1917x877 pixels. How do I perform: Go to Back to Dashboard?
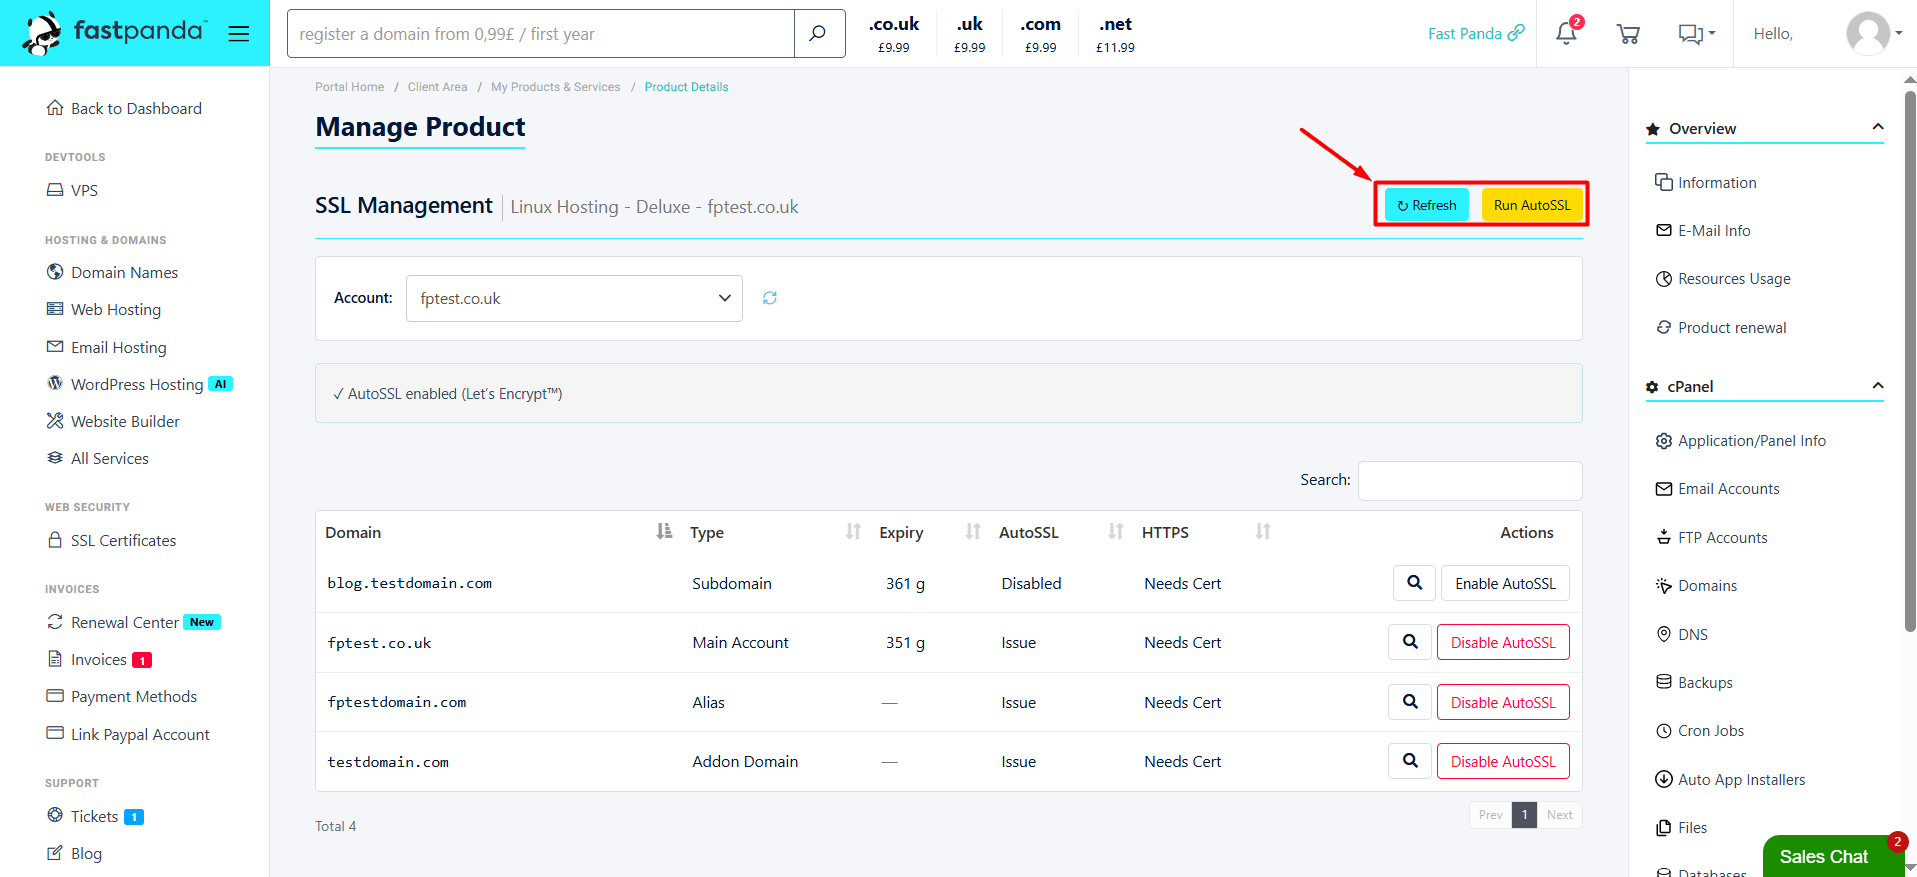pos(124,108)
